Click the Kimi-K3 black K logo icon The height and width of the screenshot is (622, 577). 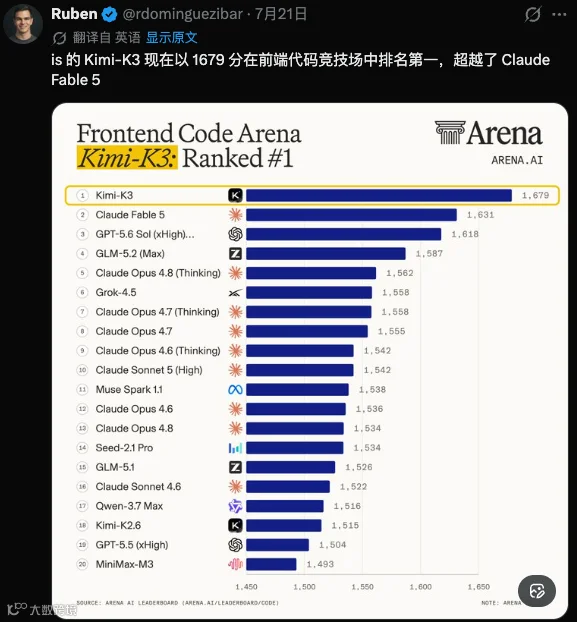tap(235, 195)
